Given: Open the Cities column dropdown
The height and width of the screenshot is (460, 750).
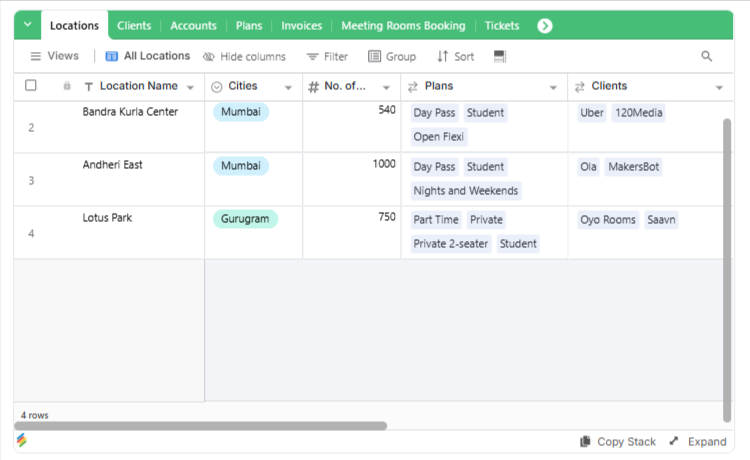Looking at the screenshot, I should click(288, 88).
